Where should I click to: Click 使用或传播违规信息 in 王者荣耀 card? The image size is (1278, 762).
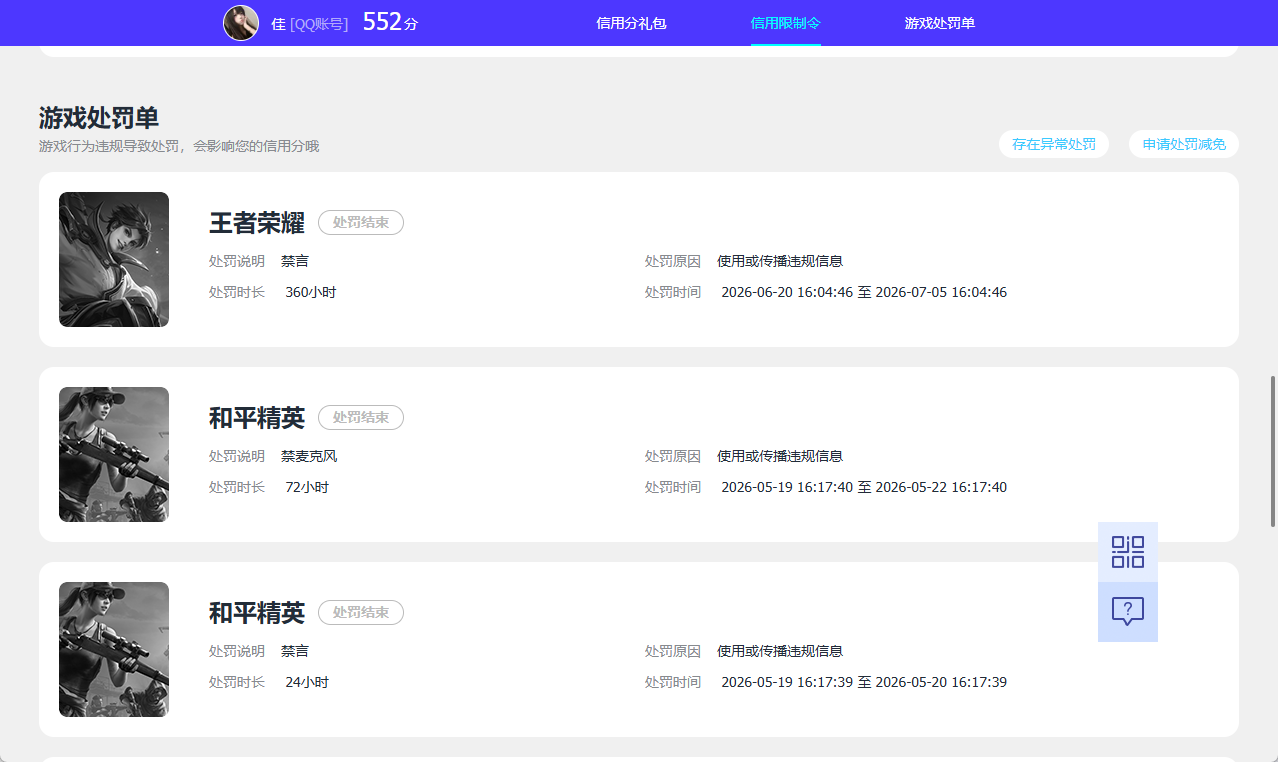coord(780,261)
